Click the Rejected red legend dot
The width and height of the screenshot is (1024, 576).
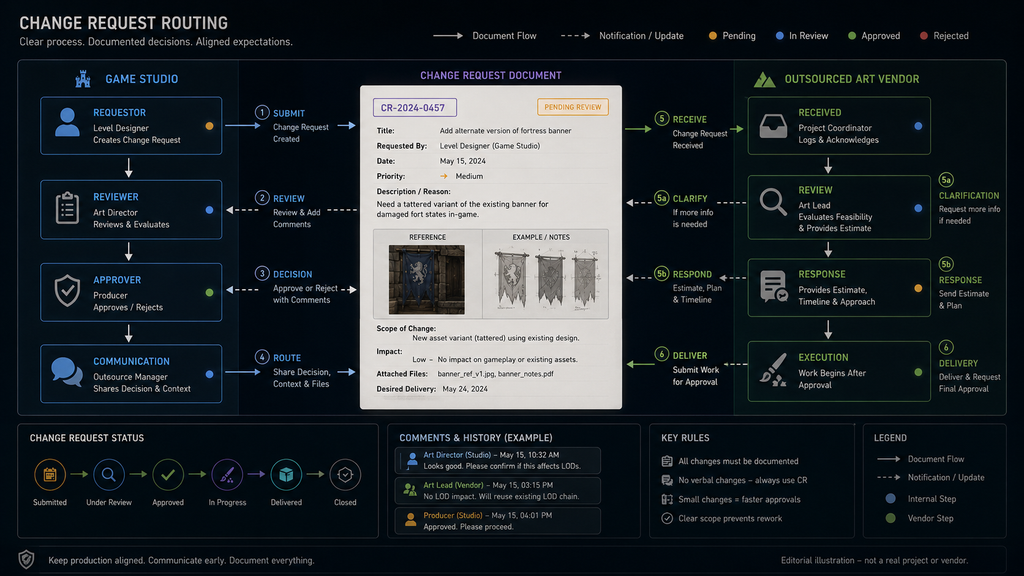[923, 36]
